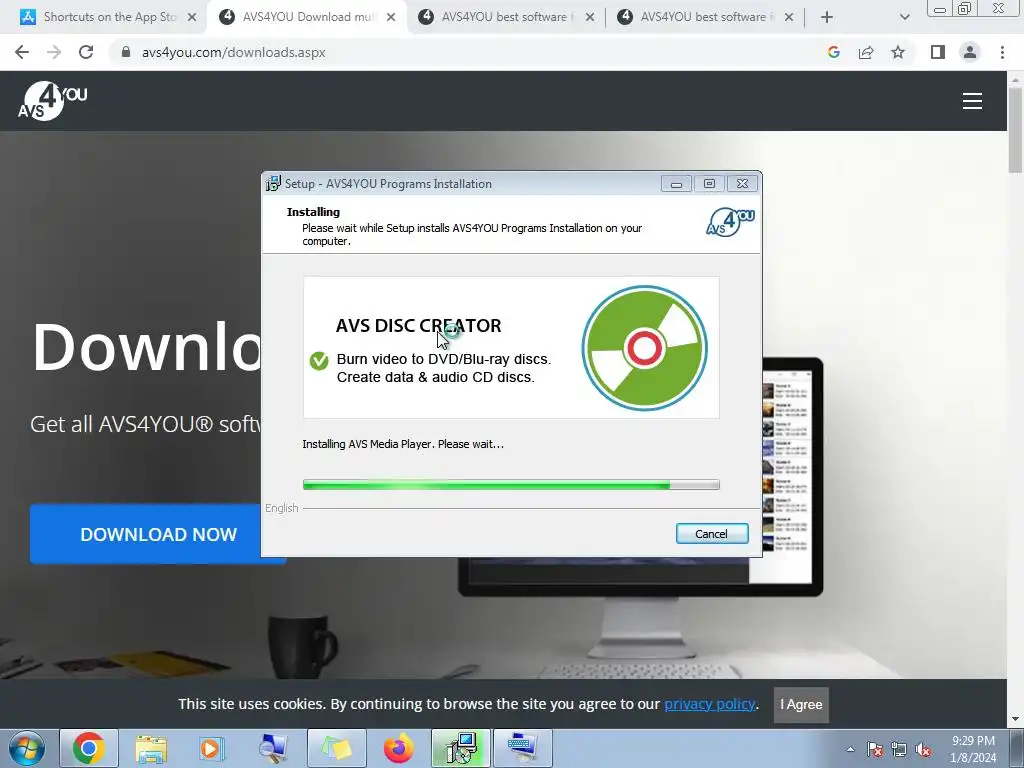Click I Agree on cookie notice

801,705
